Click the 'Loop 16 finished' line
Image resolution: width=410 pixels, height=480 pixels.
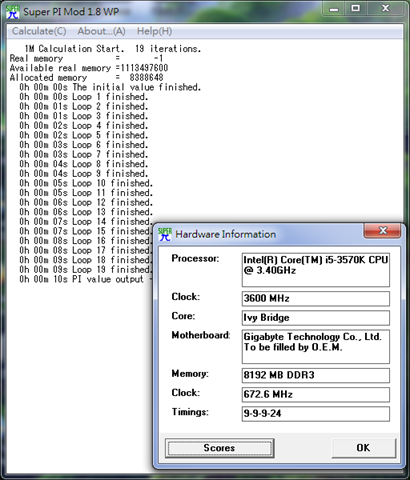pyautogui.click(x=85, y=241)
